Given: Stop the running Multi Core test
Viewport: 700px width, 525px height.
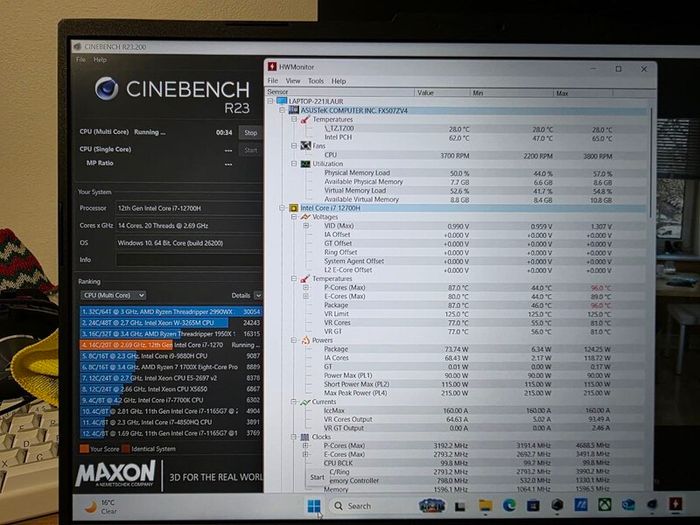Looking at the screenshot, I should (250, 133).
